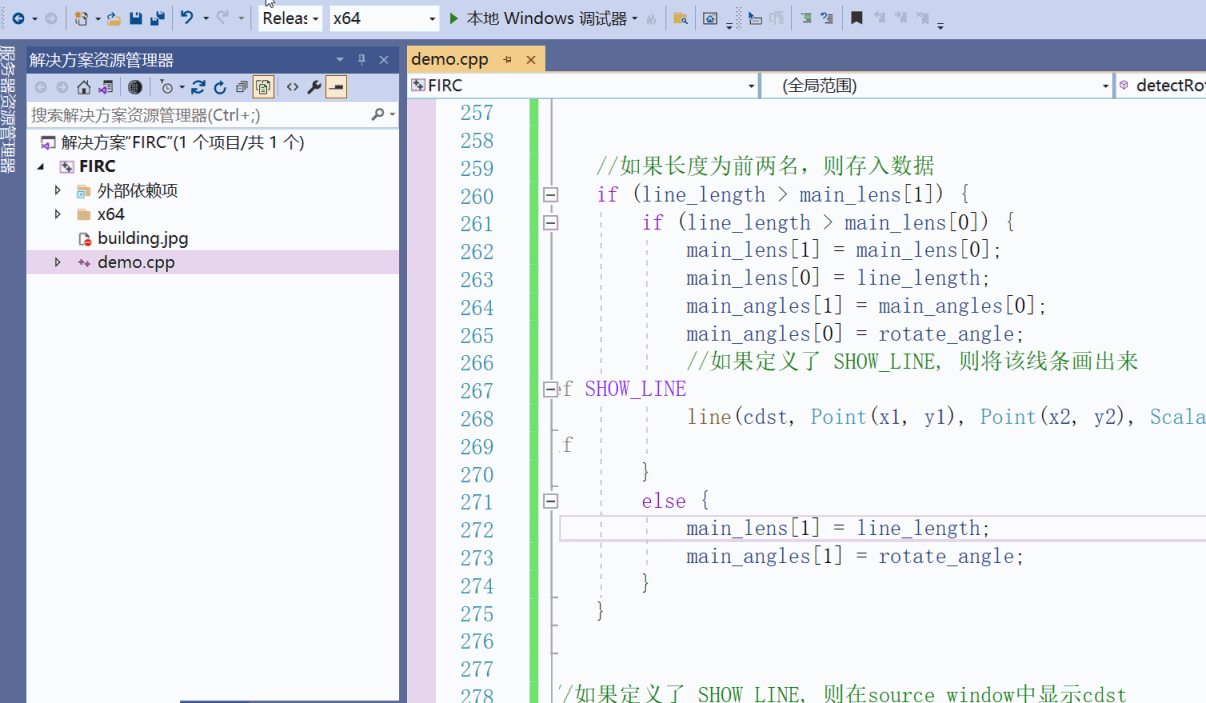Toggle the Preview Selected Items button
This screenshot has height=703, width=1206.
[336, 87]
